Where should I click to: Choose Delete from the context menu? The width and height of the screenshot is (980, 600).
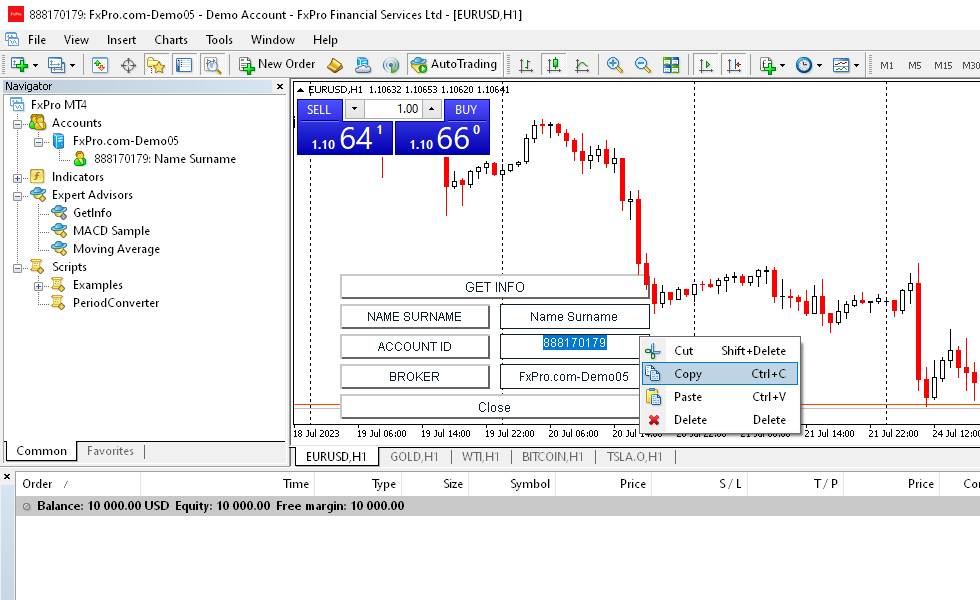(x=720, y=420)
